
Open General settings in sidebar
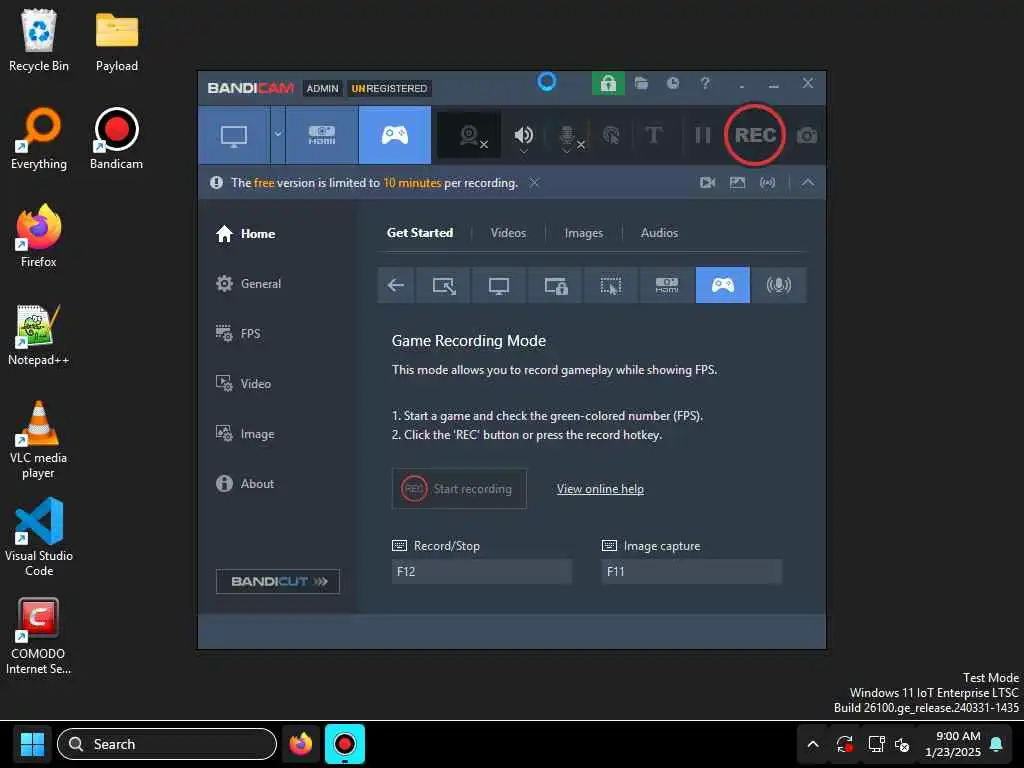click(249, 284)
